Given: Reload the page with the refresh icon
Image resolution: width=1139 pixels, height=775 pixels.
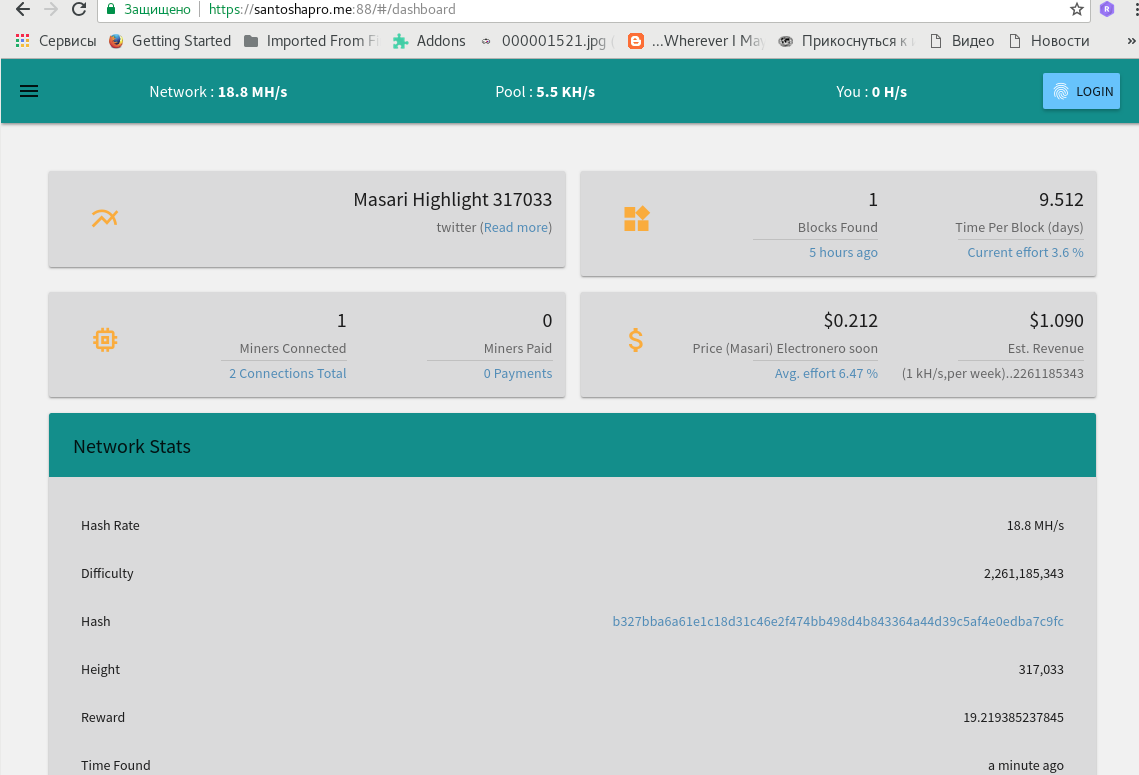Looking at the screenshot, I should coord(78,9).
